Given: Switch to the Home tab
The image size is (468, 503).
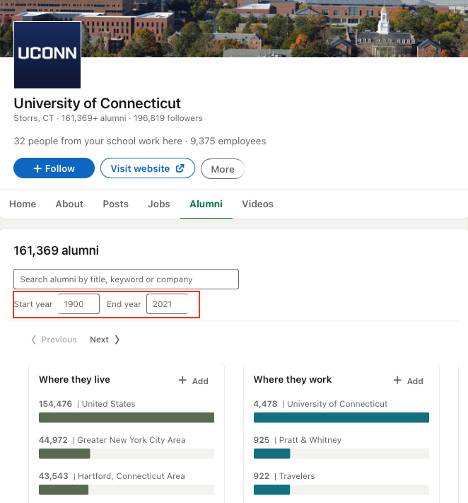Looking at the screenshot, I should coord(23,204).
